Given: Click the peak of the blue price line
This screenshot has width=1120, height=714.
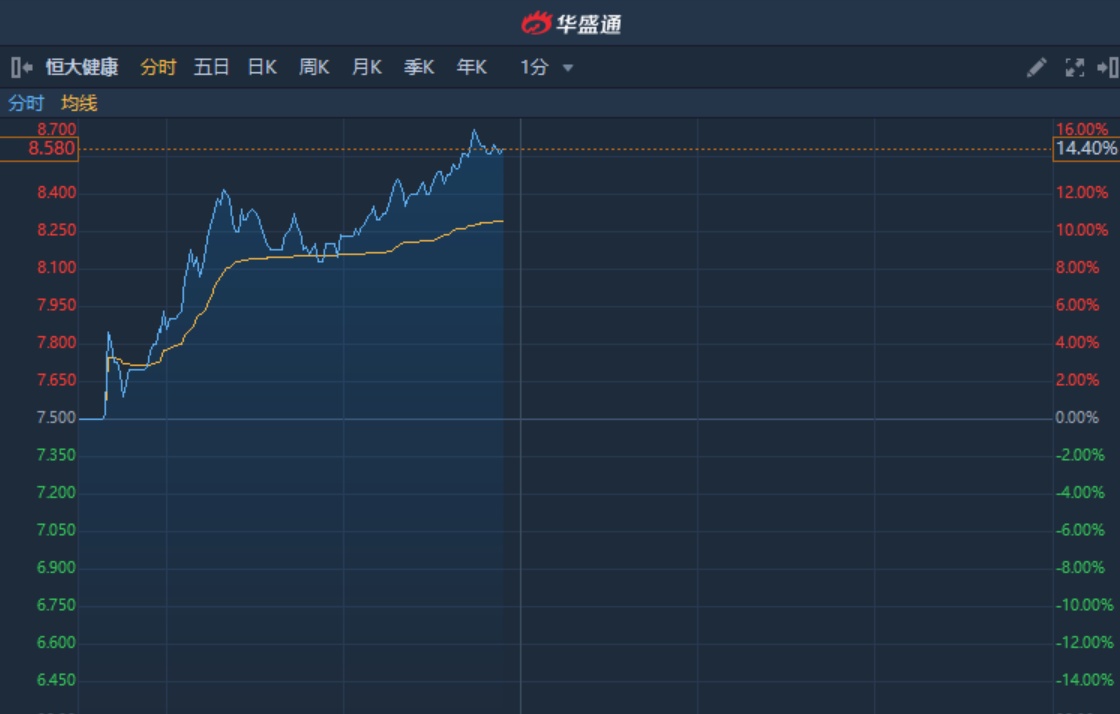Looking at the screenshot, I should [x=474, y=131].
